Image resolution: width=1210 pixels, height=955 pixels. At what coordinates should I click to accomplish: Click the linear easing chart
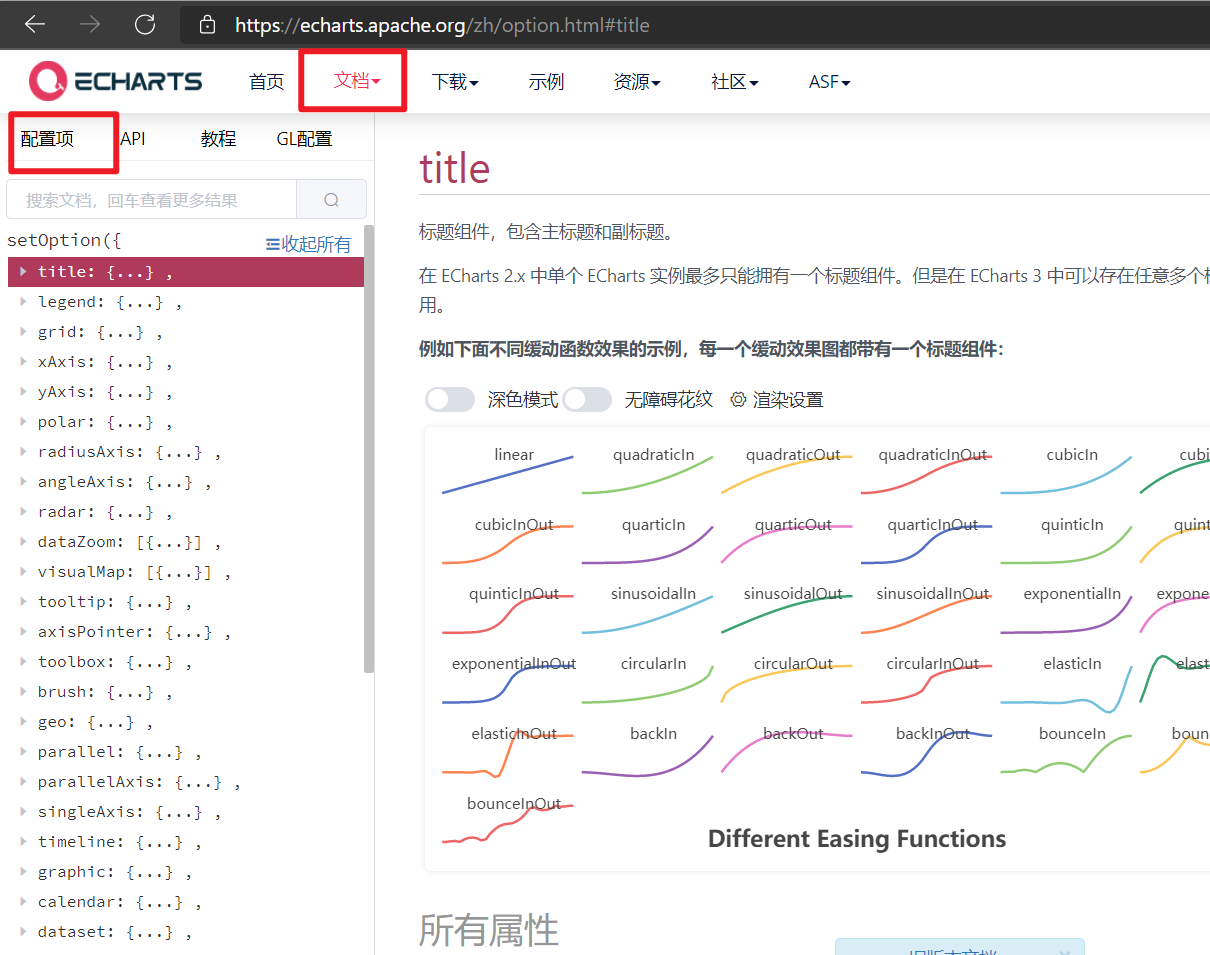(x=508, y=470)
